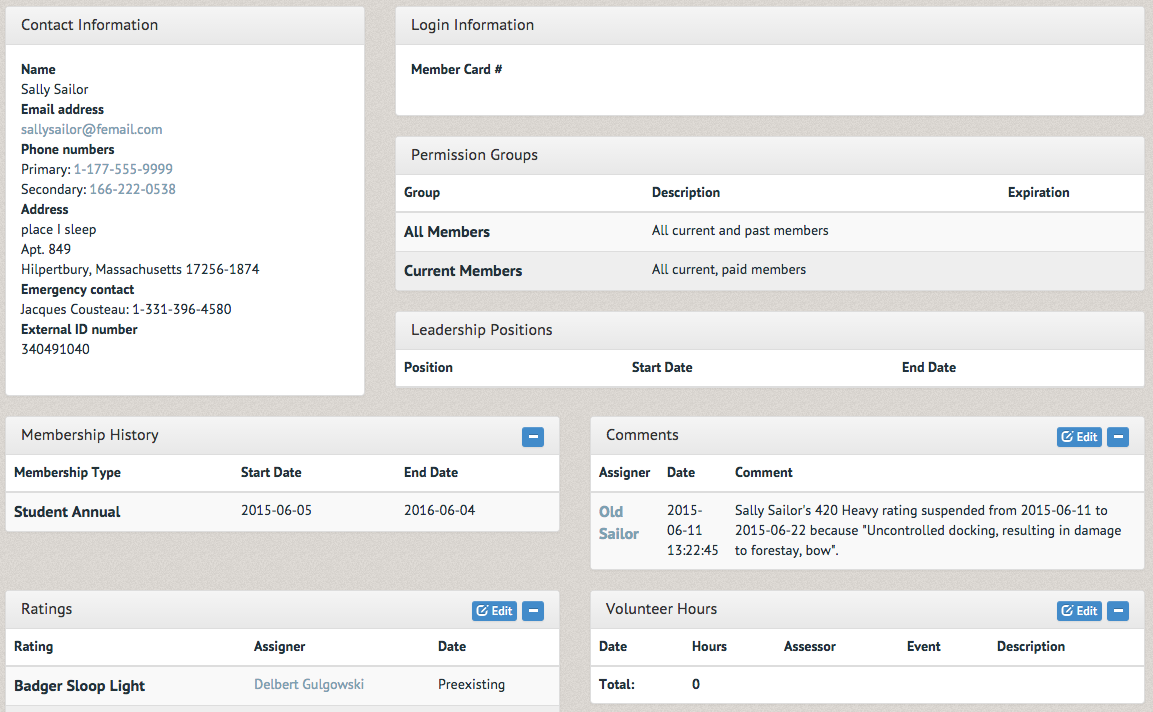This screenshot has height=712, width=1153.
Task: Click Edit button in Ratings panel
Action: coord(494,610)
